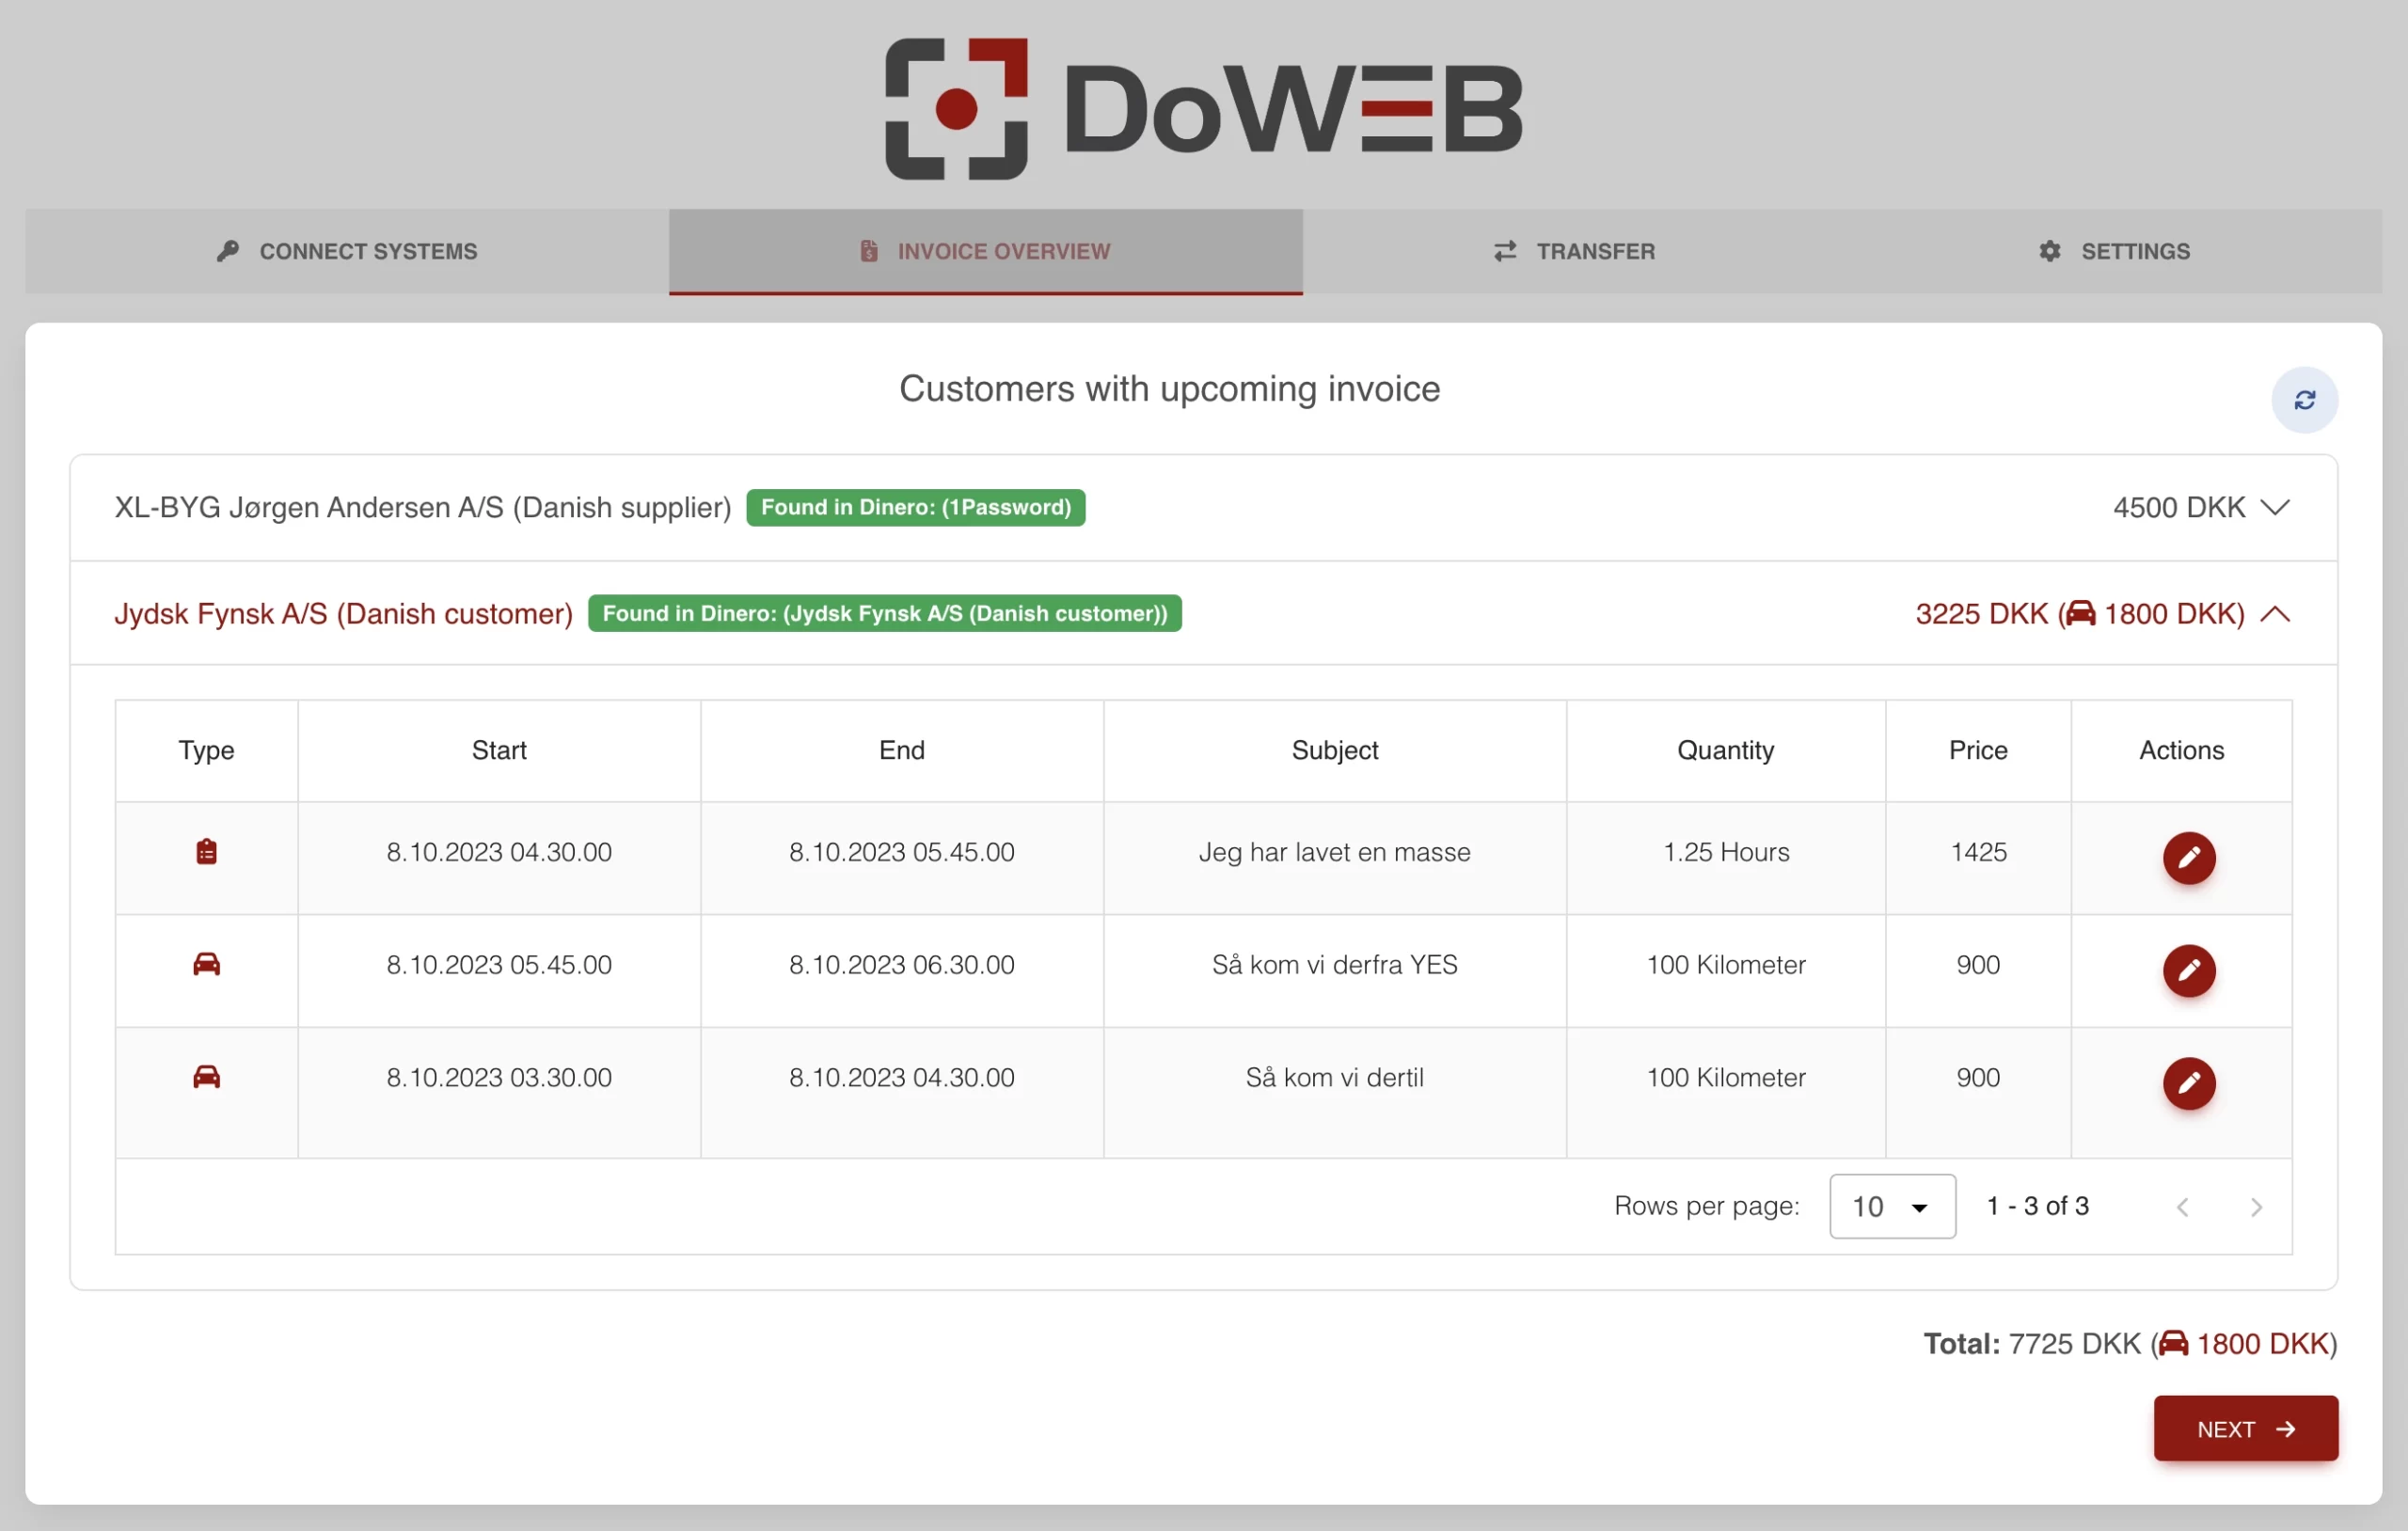Click XL-BYG Jørgen Andersen A/S customer name

pos(423,507)
